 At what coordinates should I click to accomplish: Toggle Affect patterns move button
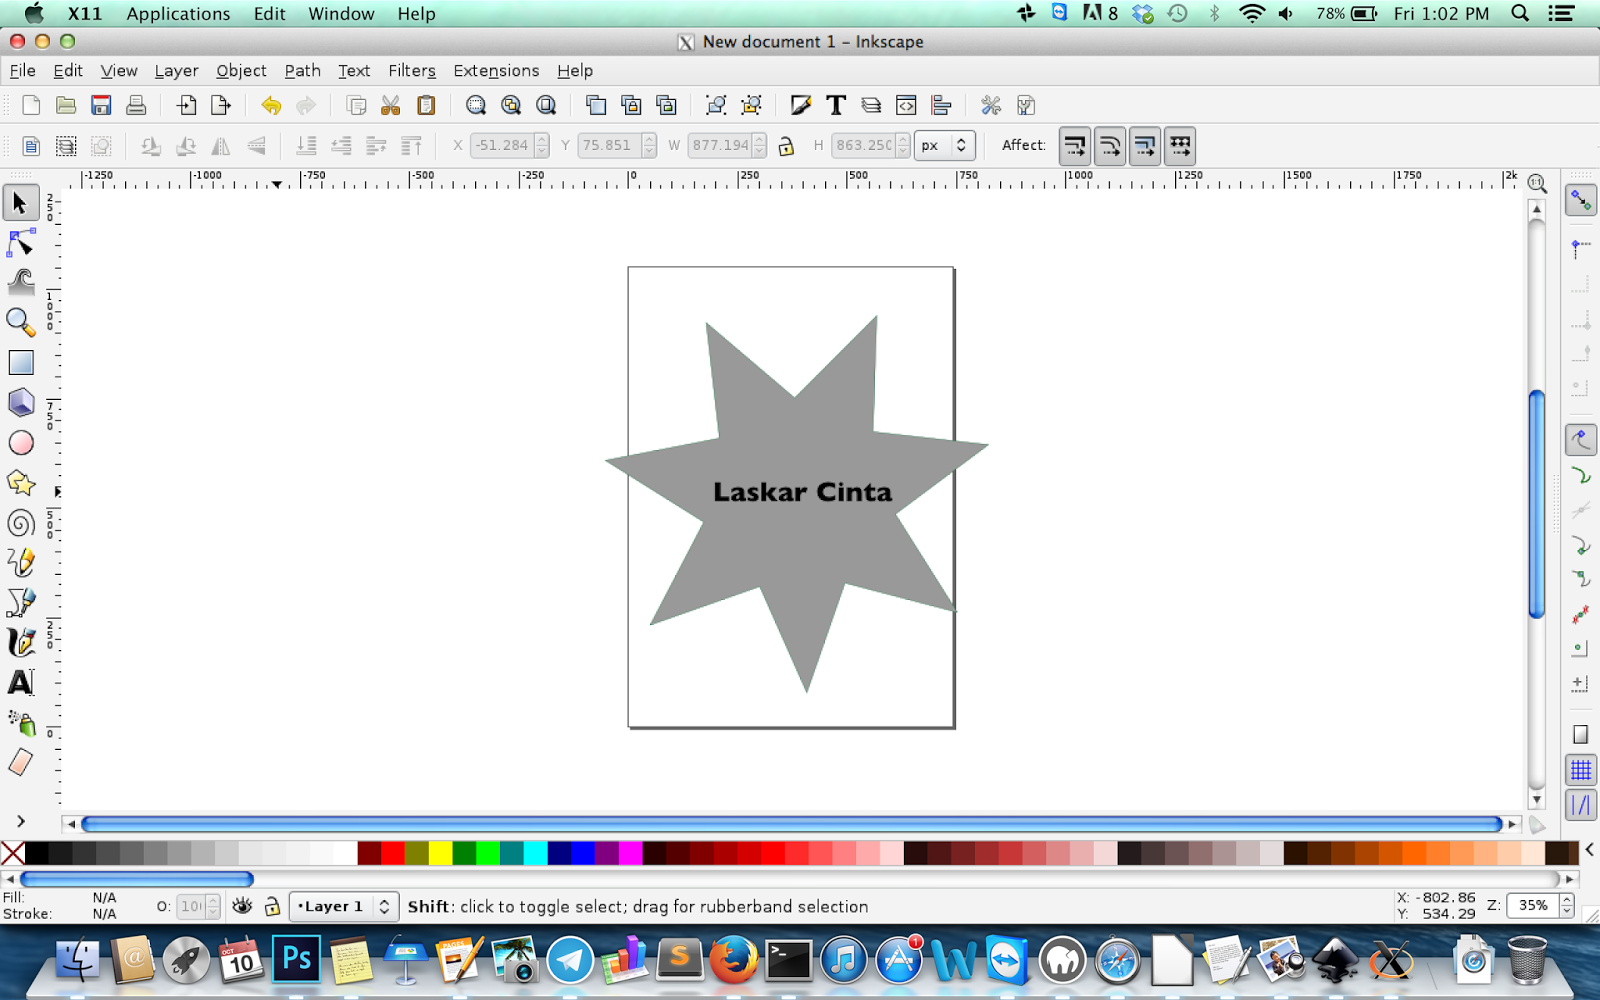pos(1180,146)
